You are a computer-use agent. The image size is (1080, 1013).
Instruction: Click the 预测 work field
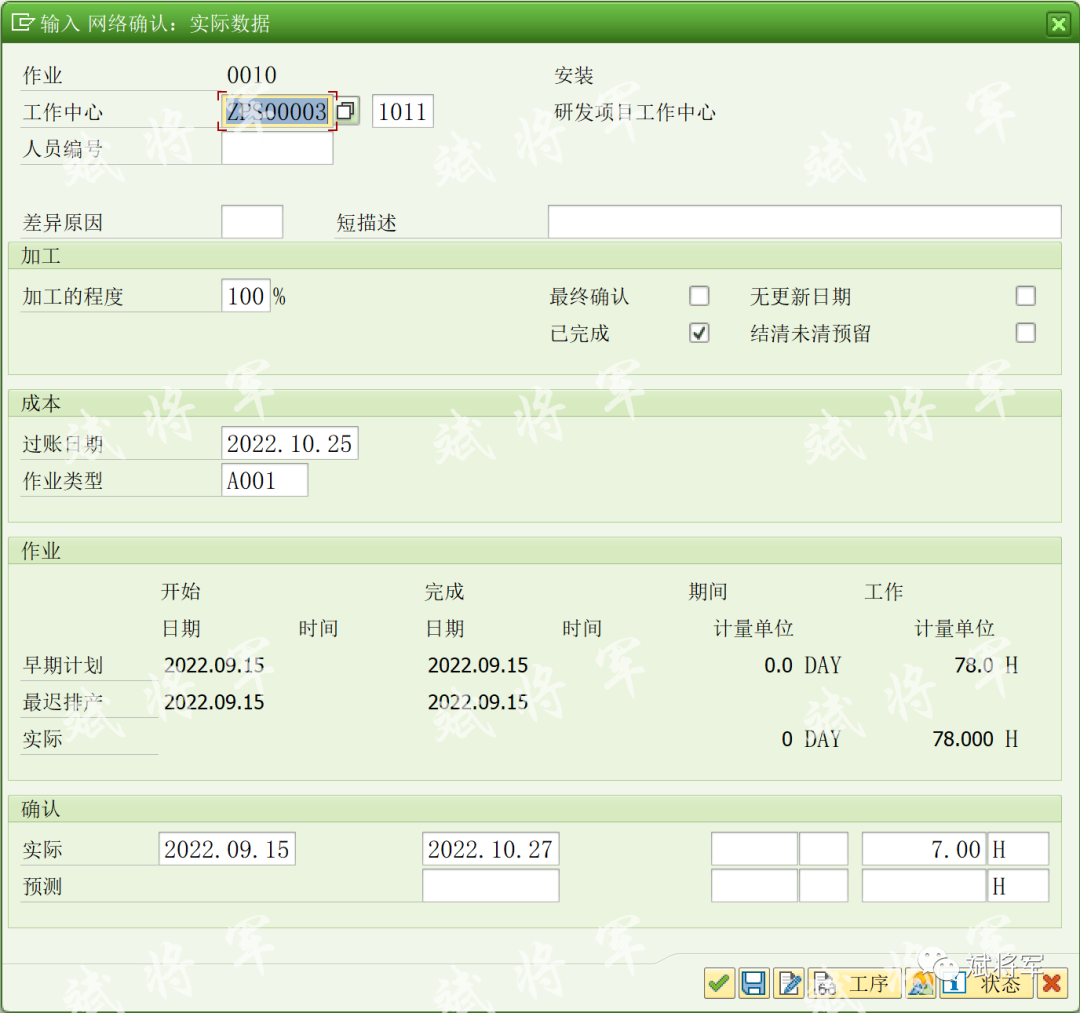tap(924, 886)
